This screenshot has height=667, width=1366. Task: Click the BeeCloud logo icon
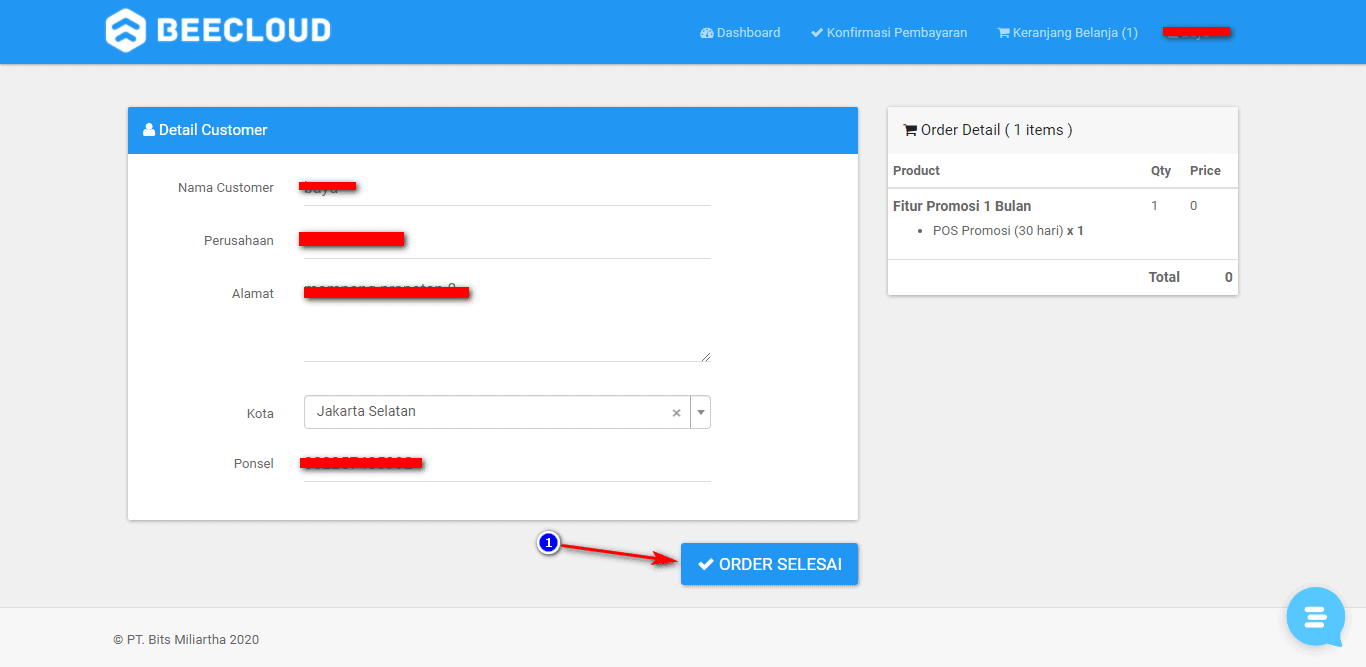click(x=126, y=30)
